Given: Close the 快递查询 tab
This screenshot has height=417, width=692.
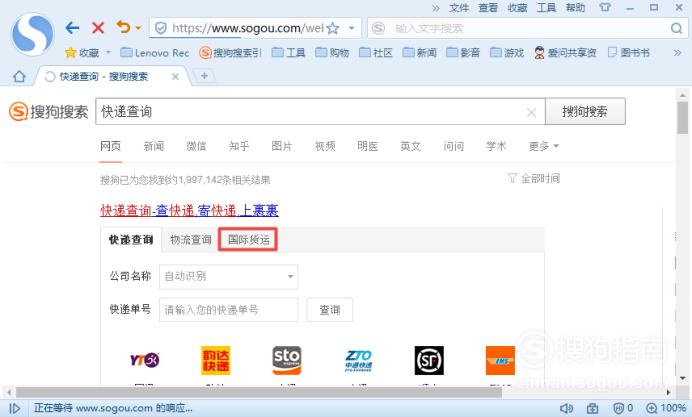Looking at the screenshot, I should pyautogui.click(x=175, y=77).
